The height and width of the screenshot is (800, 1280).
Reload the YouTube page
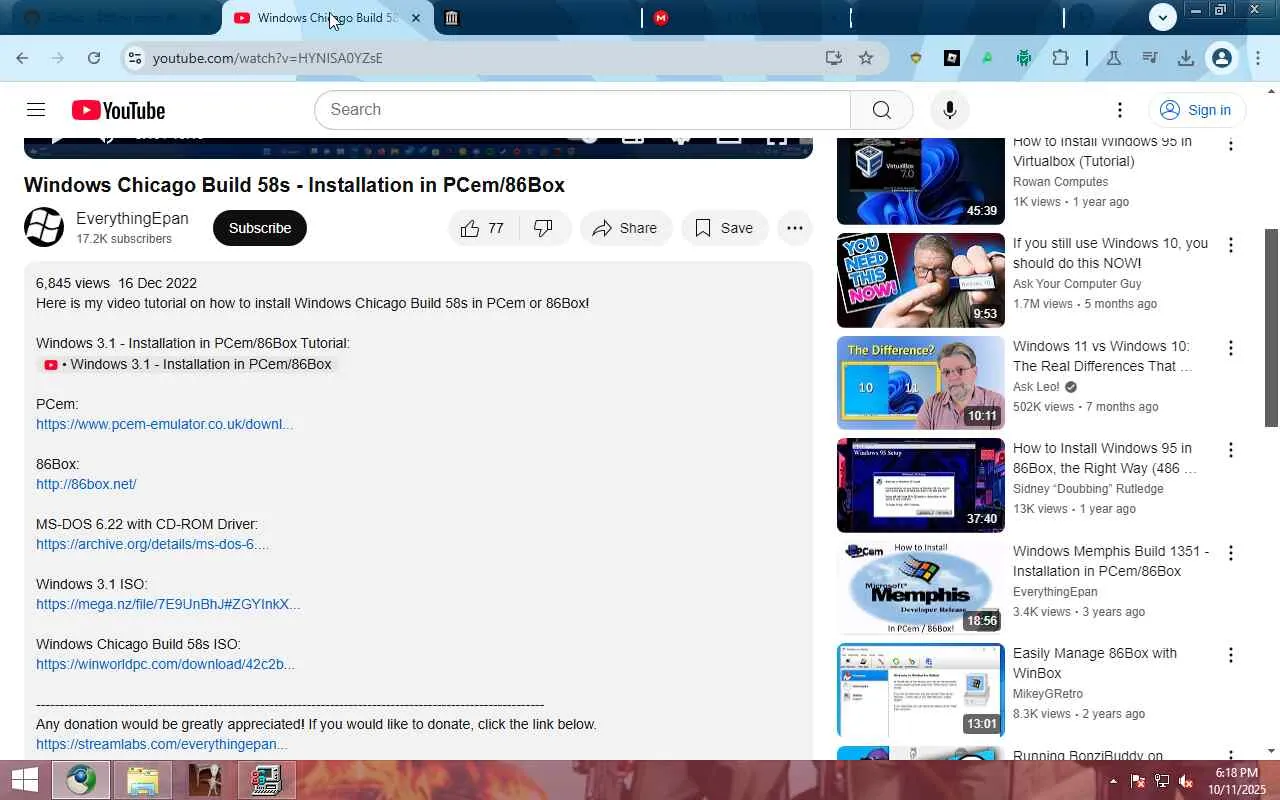(94, 58)
